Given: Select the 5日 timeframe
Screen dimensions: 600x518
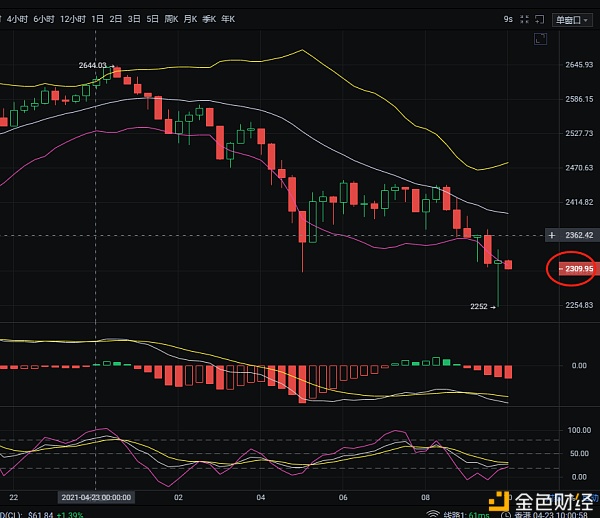Looking at the screenshot, I should point(152,19).
